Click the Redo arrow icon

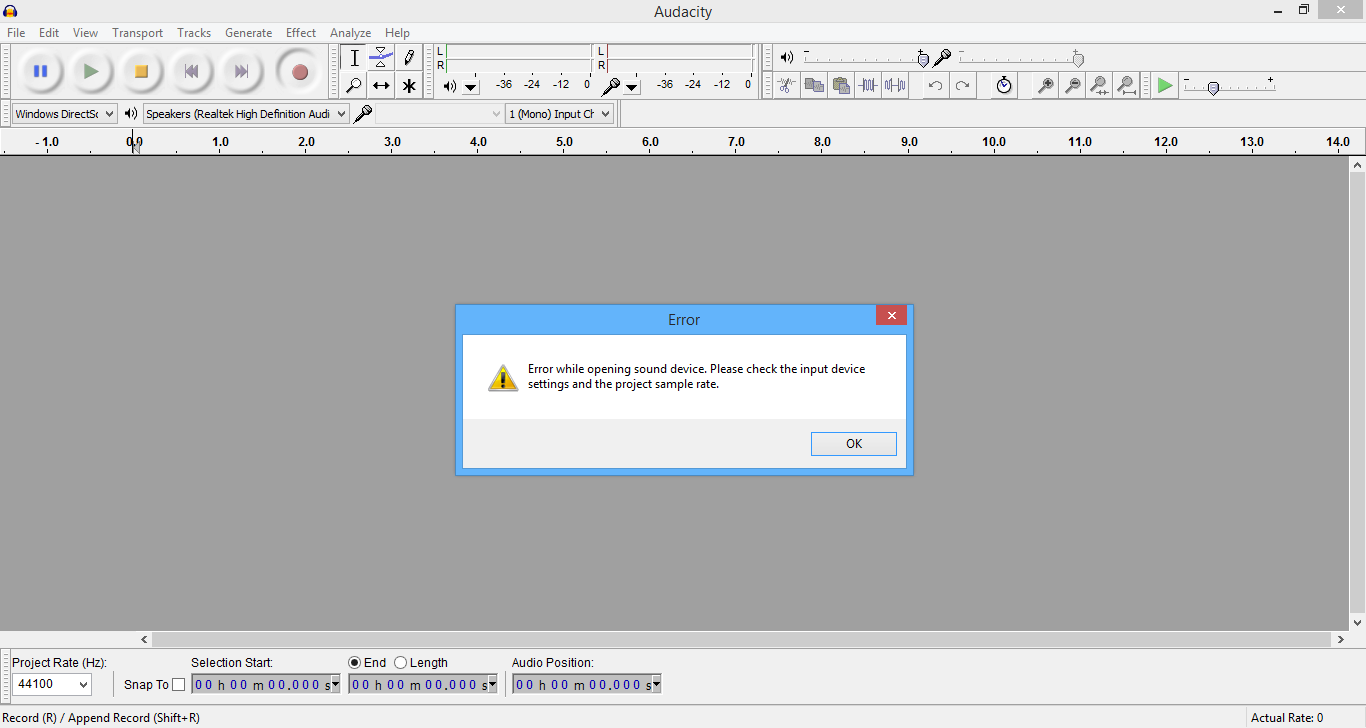(x=962, y=85)
